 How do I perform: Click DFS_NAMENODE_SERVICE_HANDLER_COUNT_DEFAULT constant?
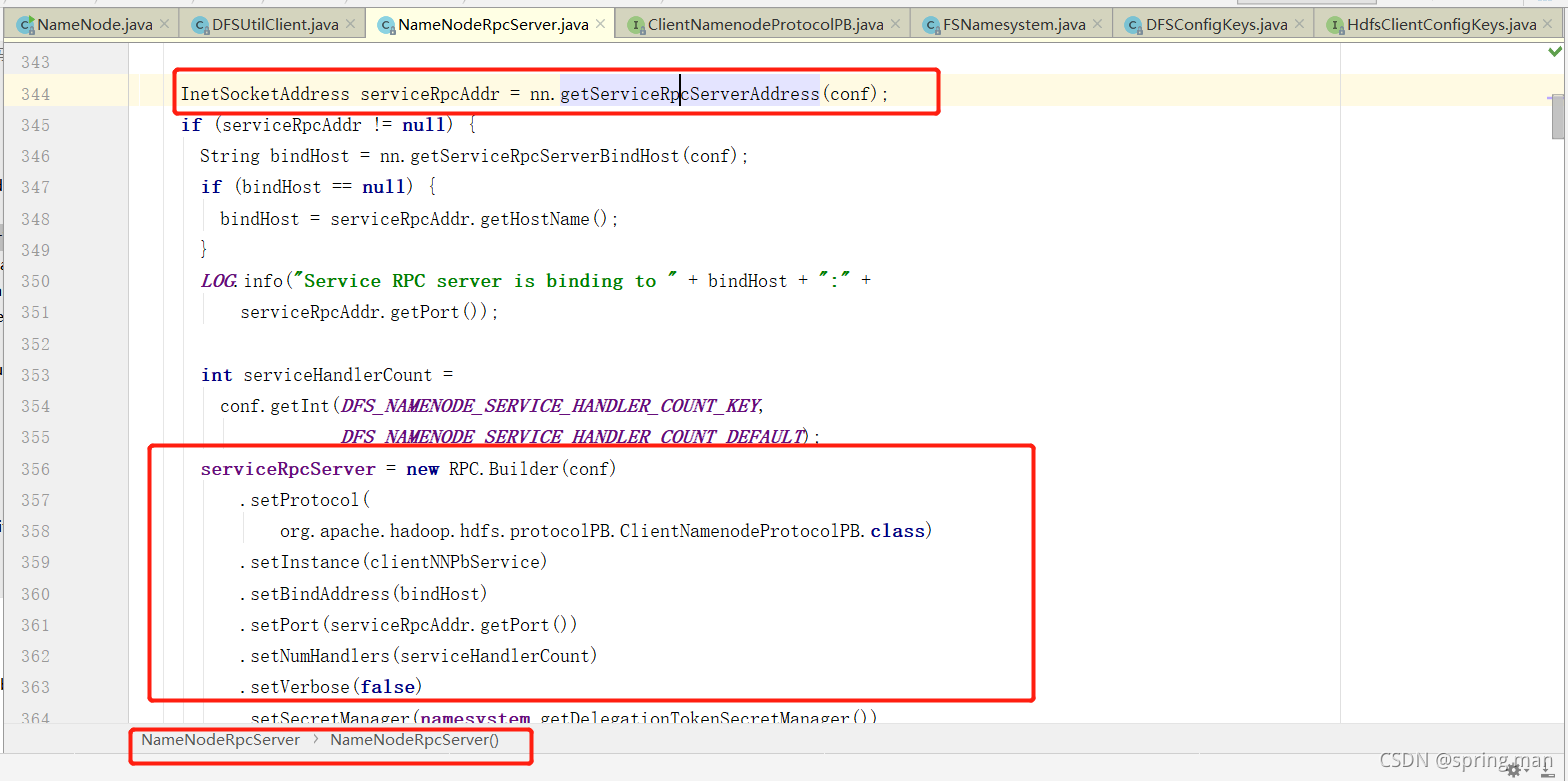[573, 437]
